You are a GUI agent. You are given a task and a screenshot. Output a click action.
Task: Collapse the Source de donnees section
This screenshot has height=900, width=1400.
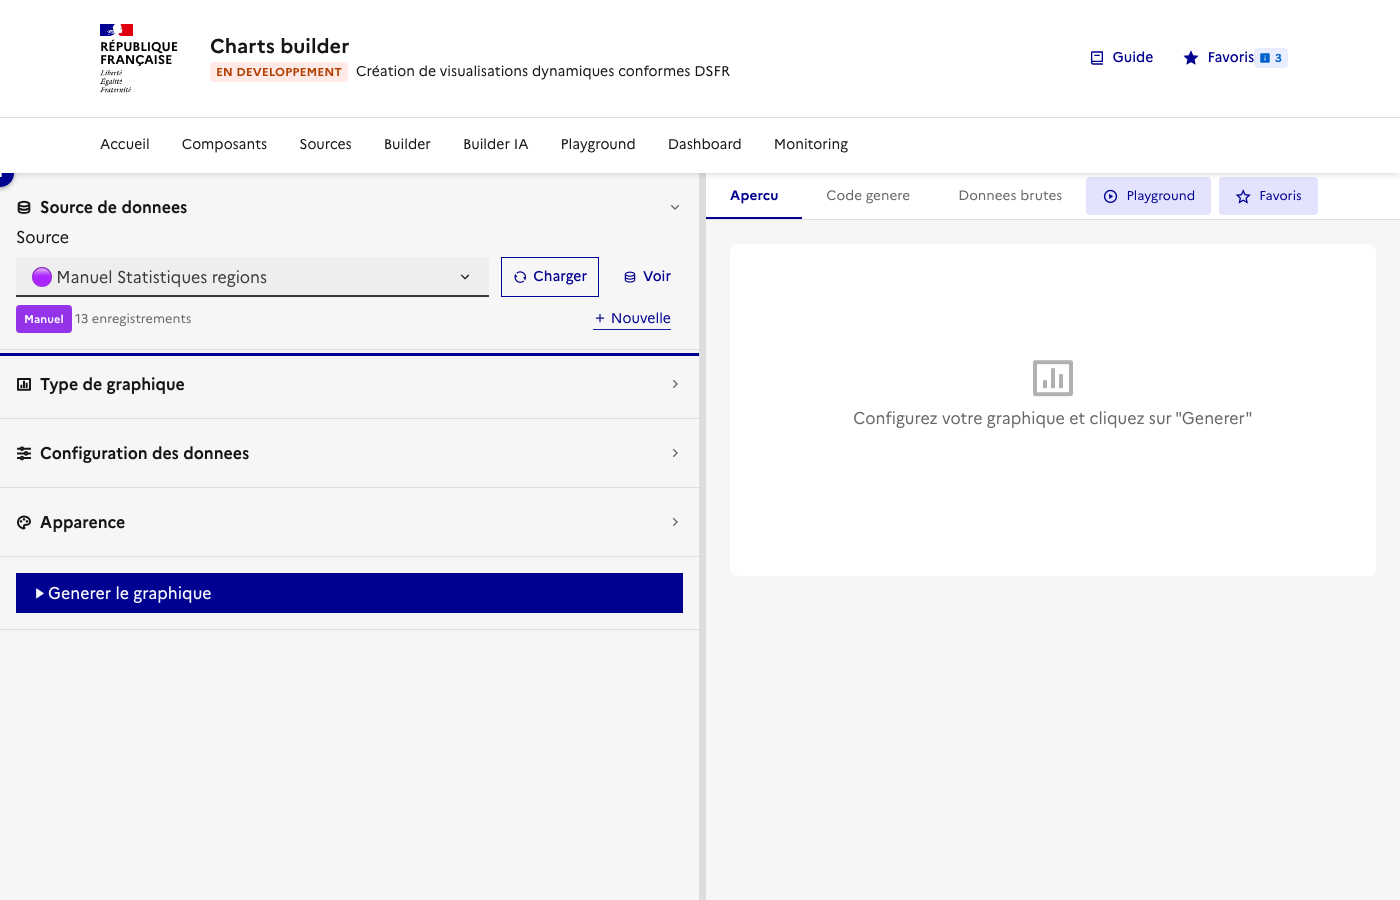tap(675, 207)
